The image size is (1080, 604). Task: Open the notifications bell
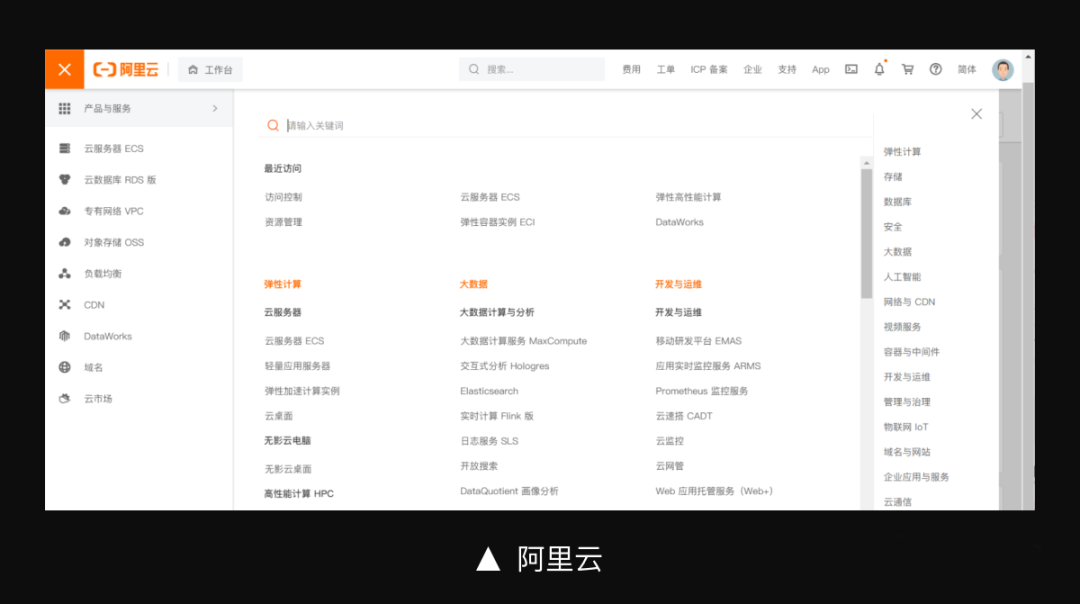coord(880,70)
